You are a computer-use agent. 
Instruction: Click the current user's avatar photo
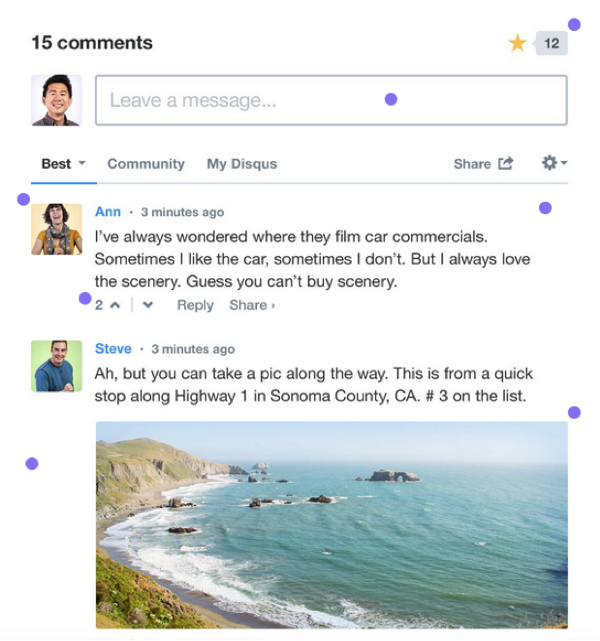click(x=56, y=100)
